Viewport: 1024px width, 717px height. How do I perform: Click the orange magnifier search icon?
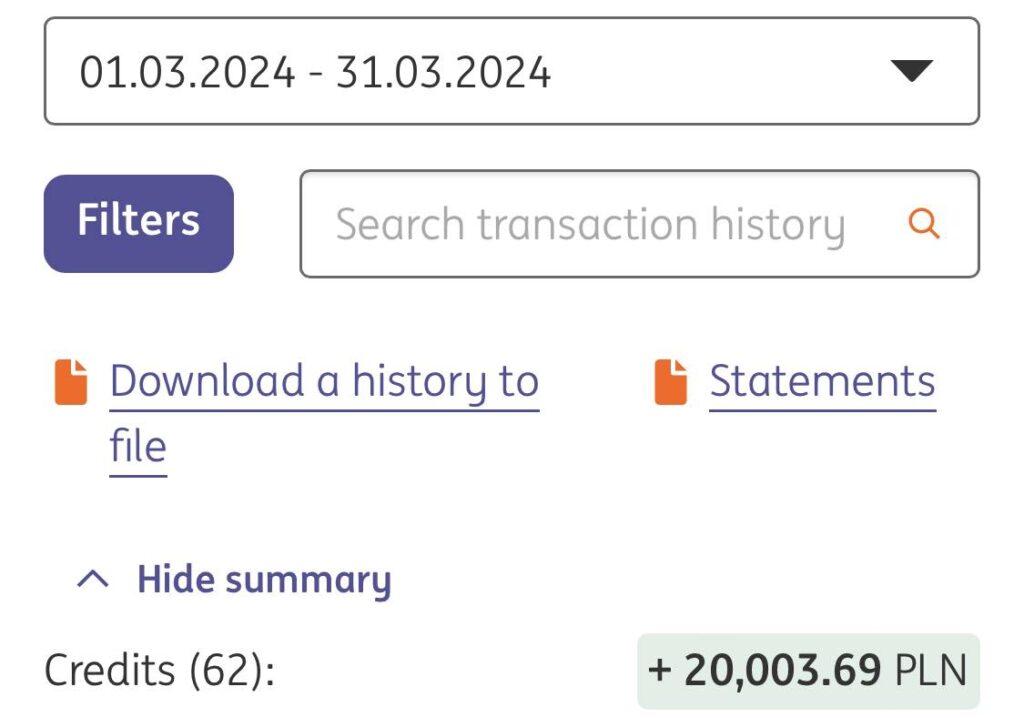click(924, 224)
